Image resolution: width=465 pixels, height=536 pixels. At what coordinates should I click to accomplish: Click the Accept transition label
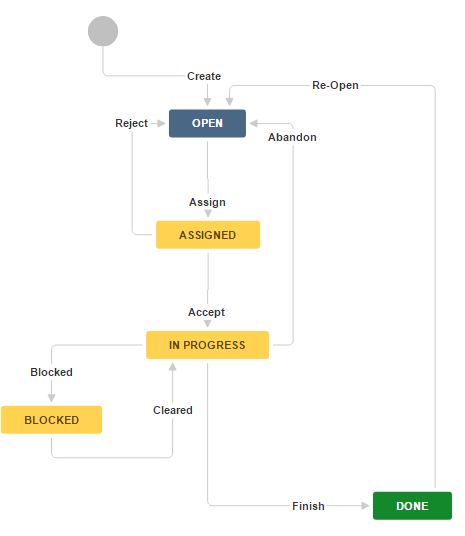(207, 312)
